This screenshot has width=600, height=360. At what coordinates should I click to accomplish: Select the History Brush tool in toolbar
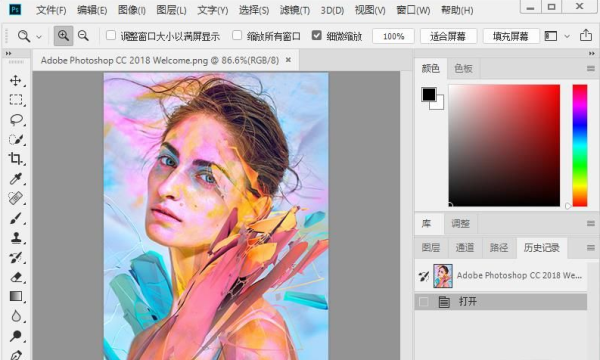pyautogui.click(x=16, y=257)
